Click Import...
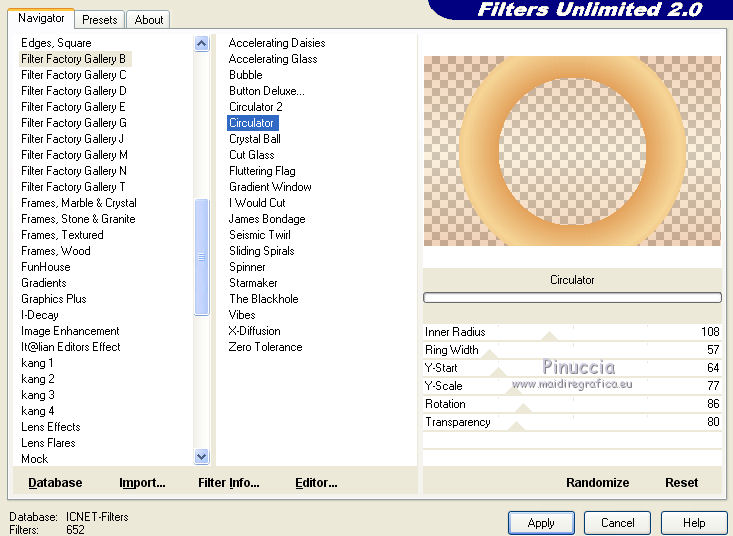This screenshot has height=536, width=733. 142,482
